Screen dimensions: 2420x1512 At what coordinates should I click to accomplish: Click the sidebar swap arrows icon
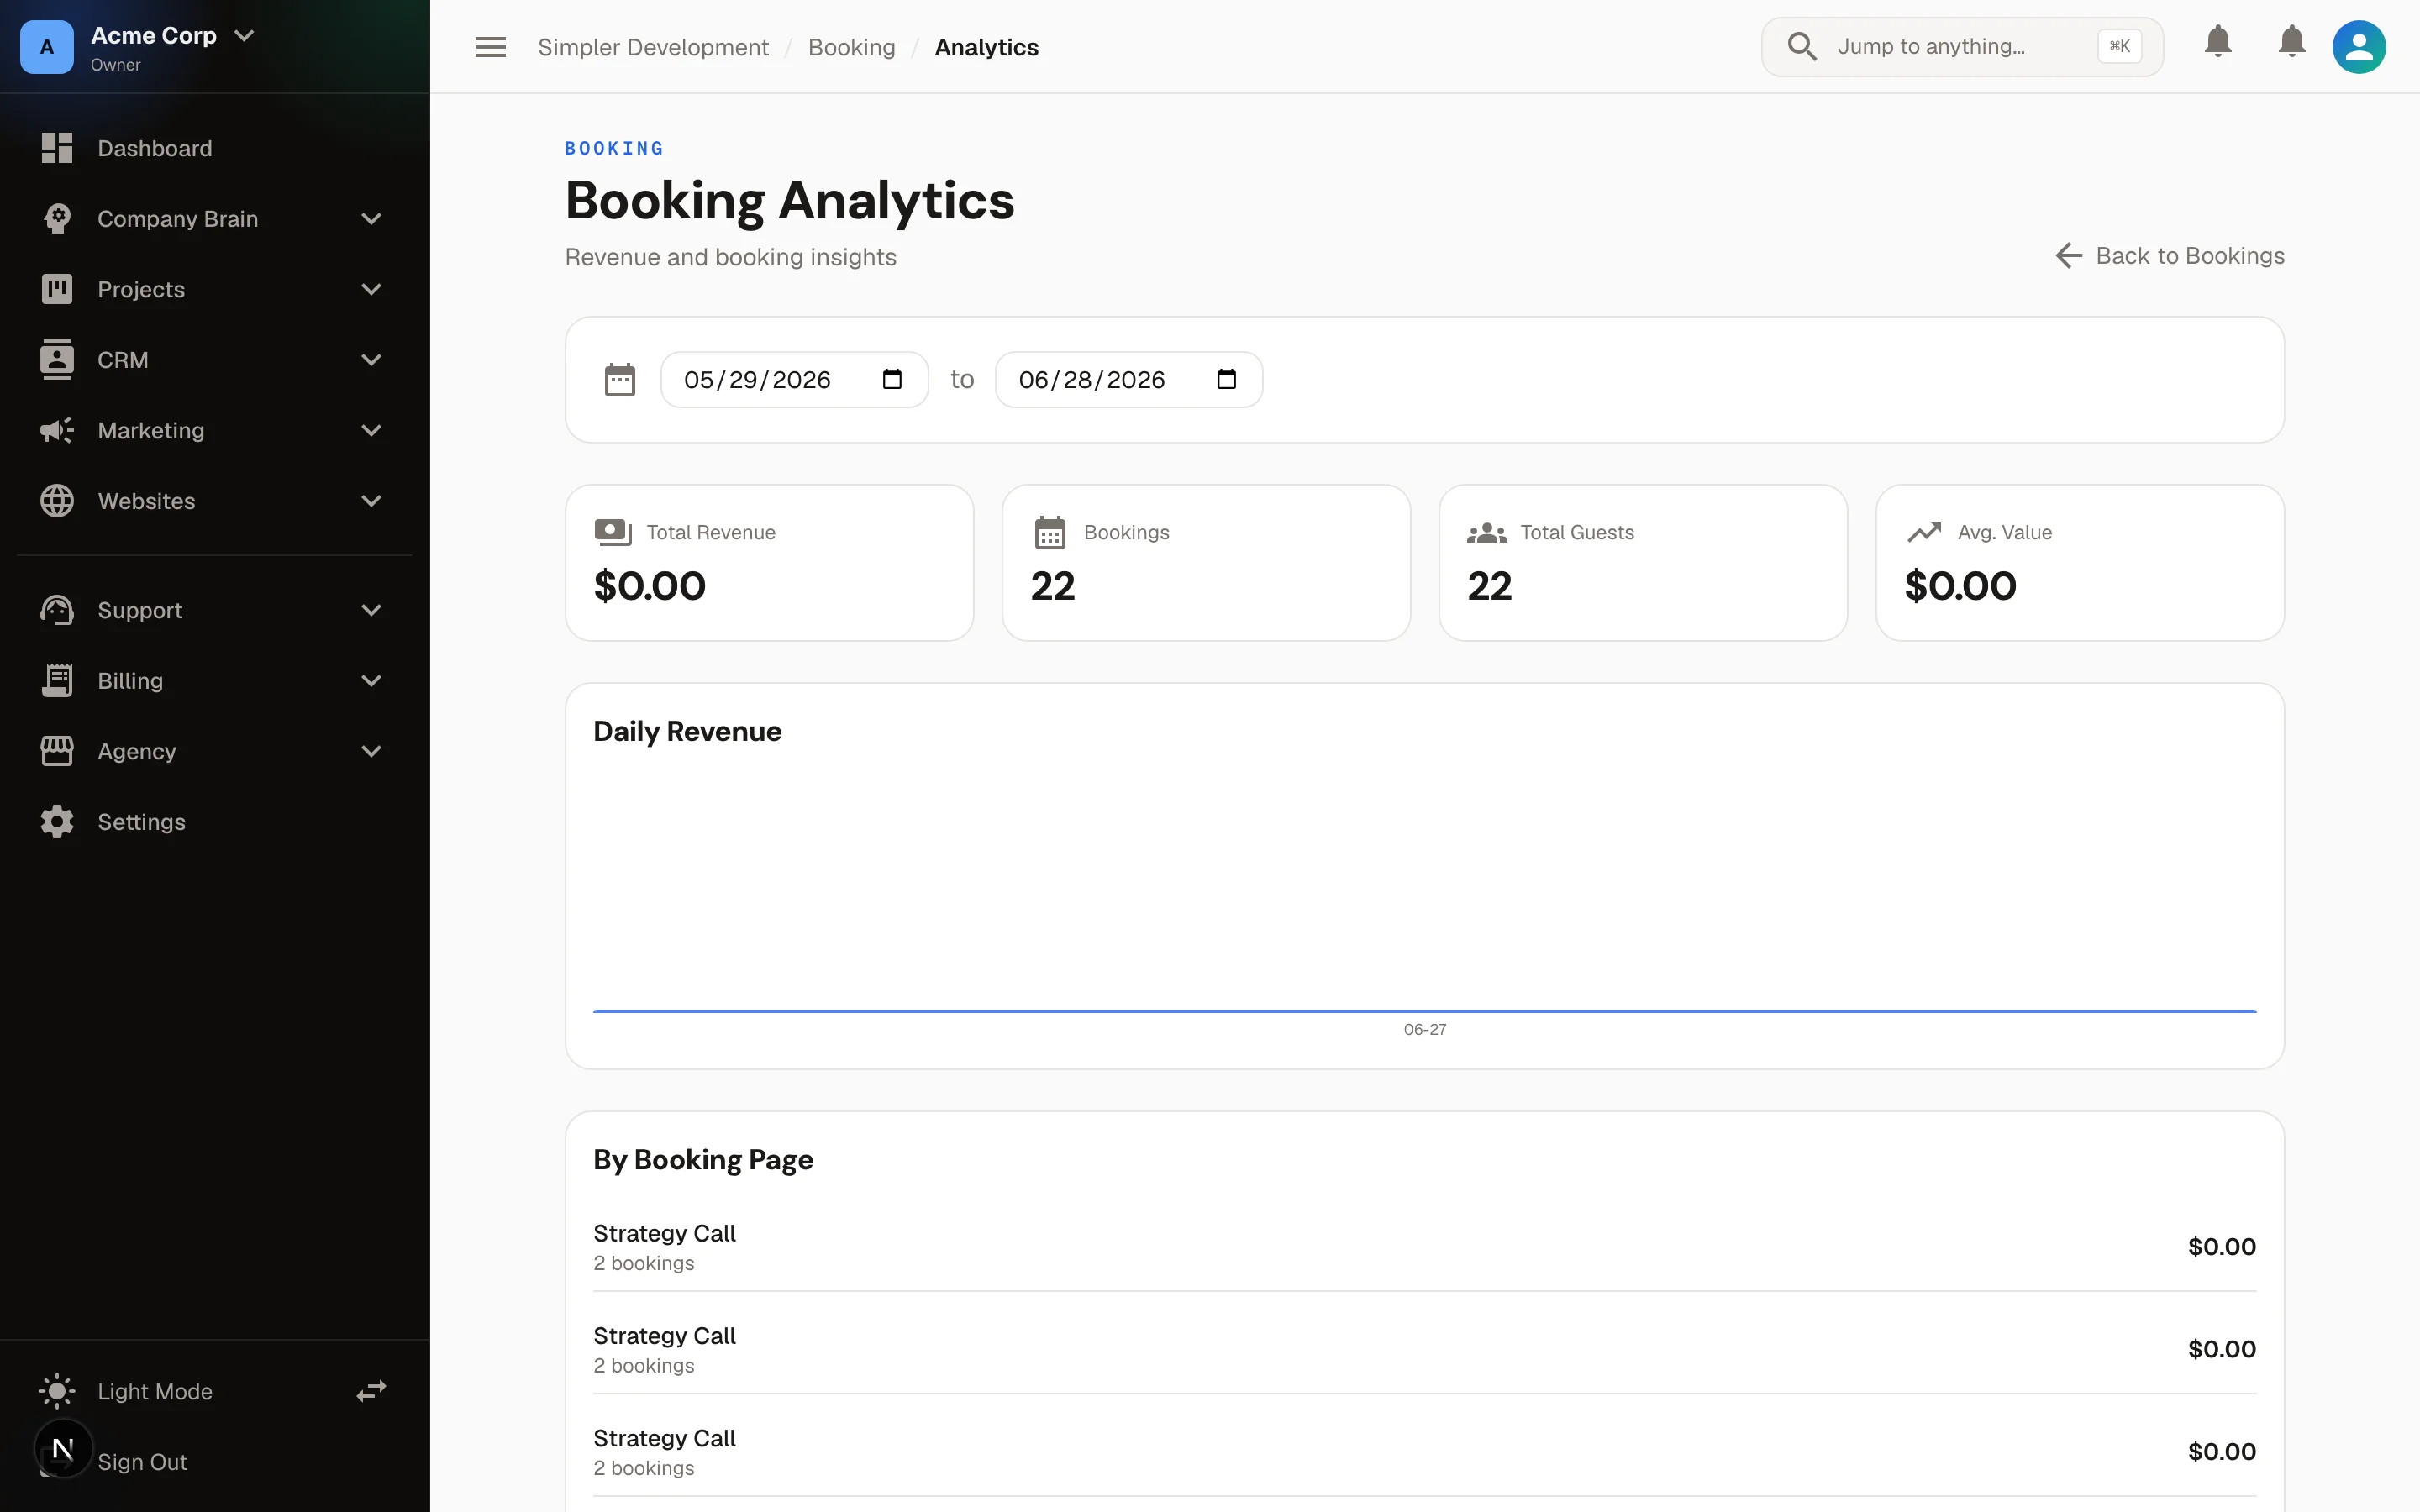371,1391
